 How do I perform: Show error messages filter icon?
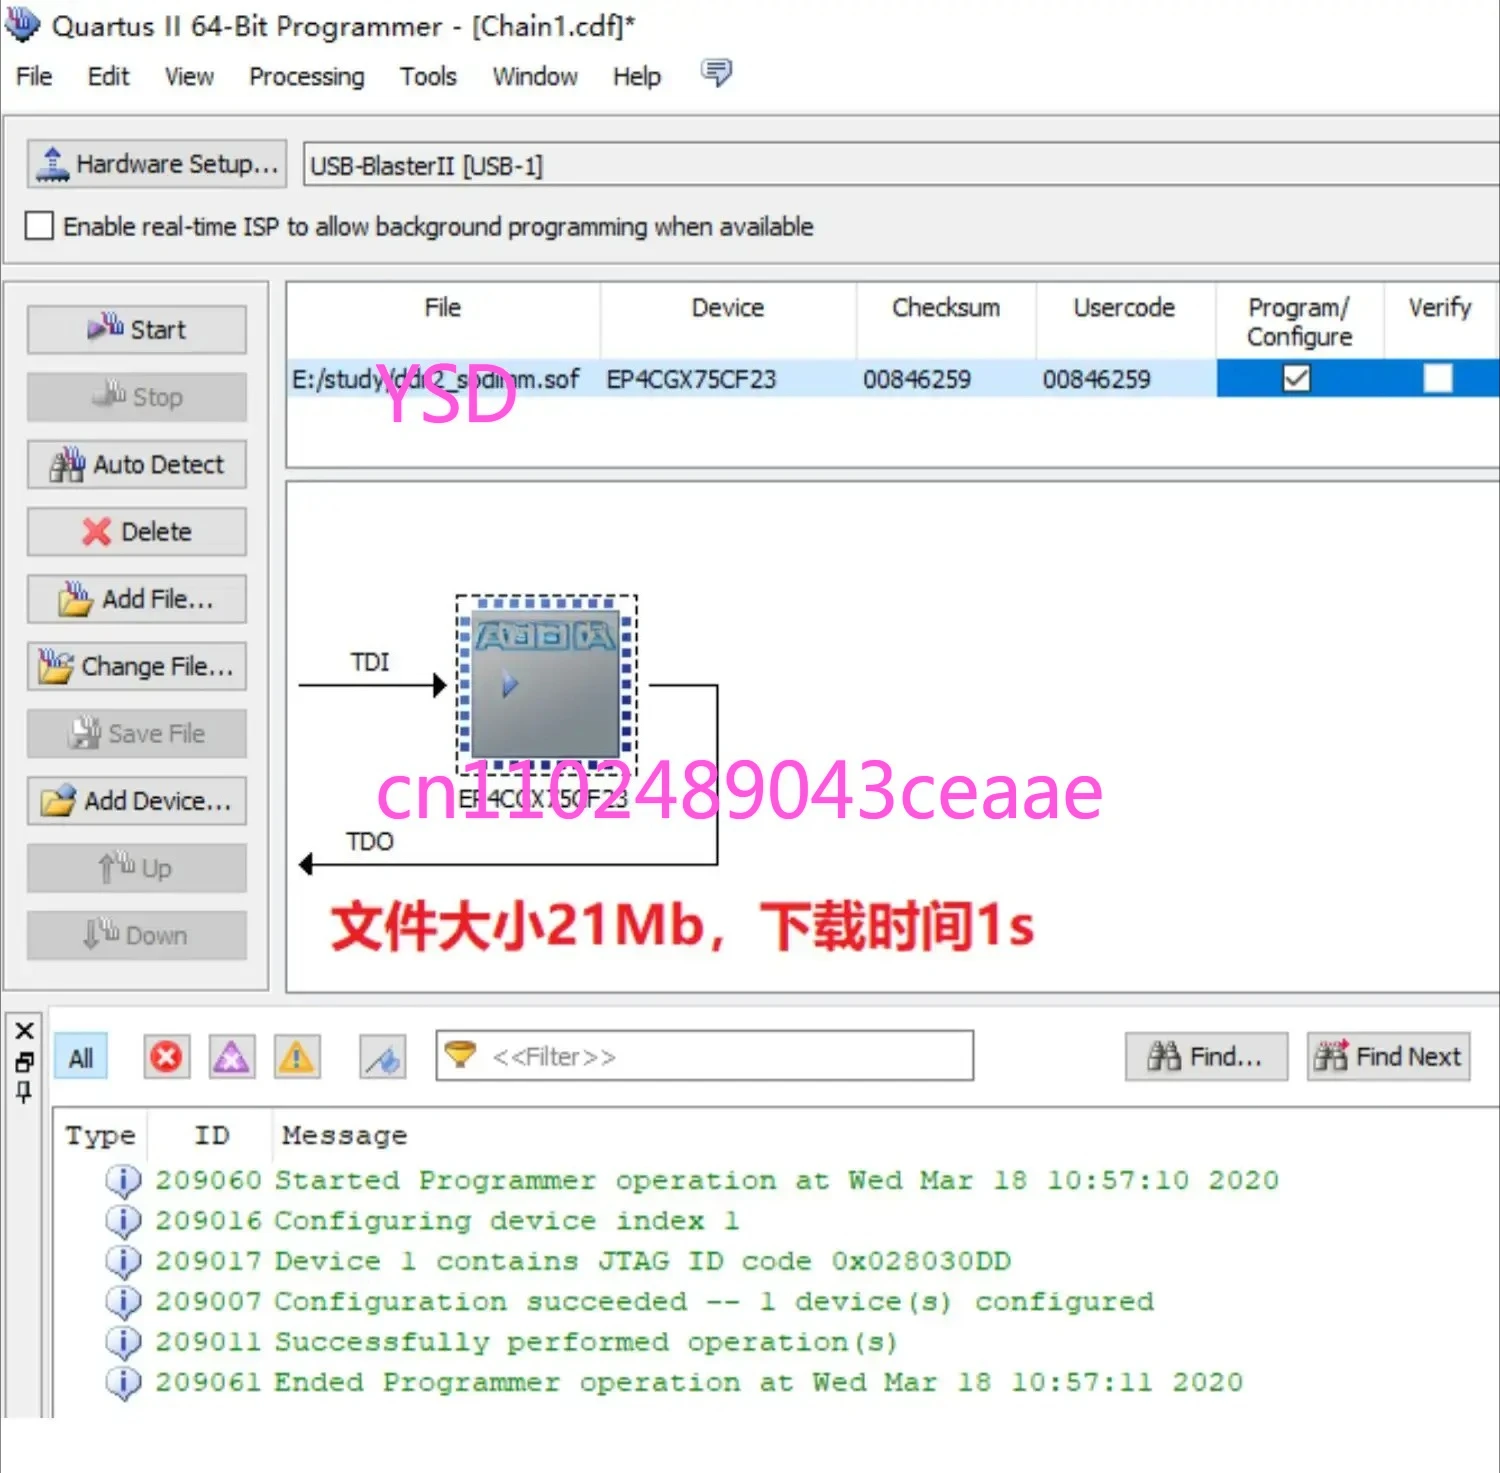166,1056
